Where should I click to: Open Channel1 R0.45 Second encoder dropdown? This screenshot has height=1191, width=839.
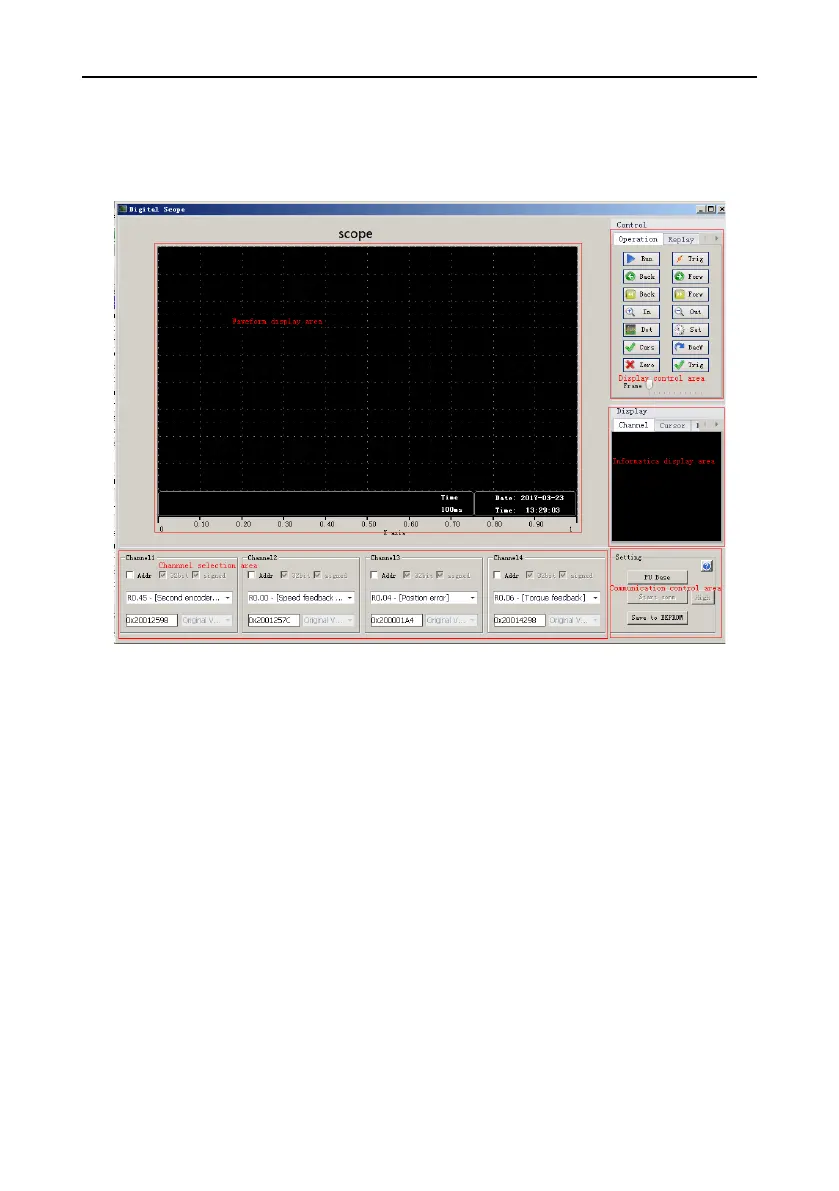(179, 598)
